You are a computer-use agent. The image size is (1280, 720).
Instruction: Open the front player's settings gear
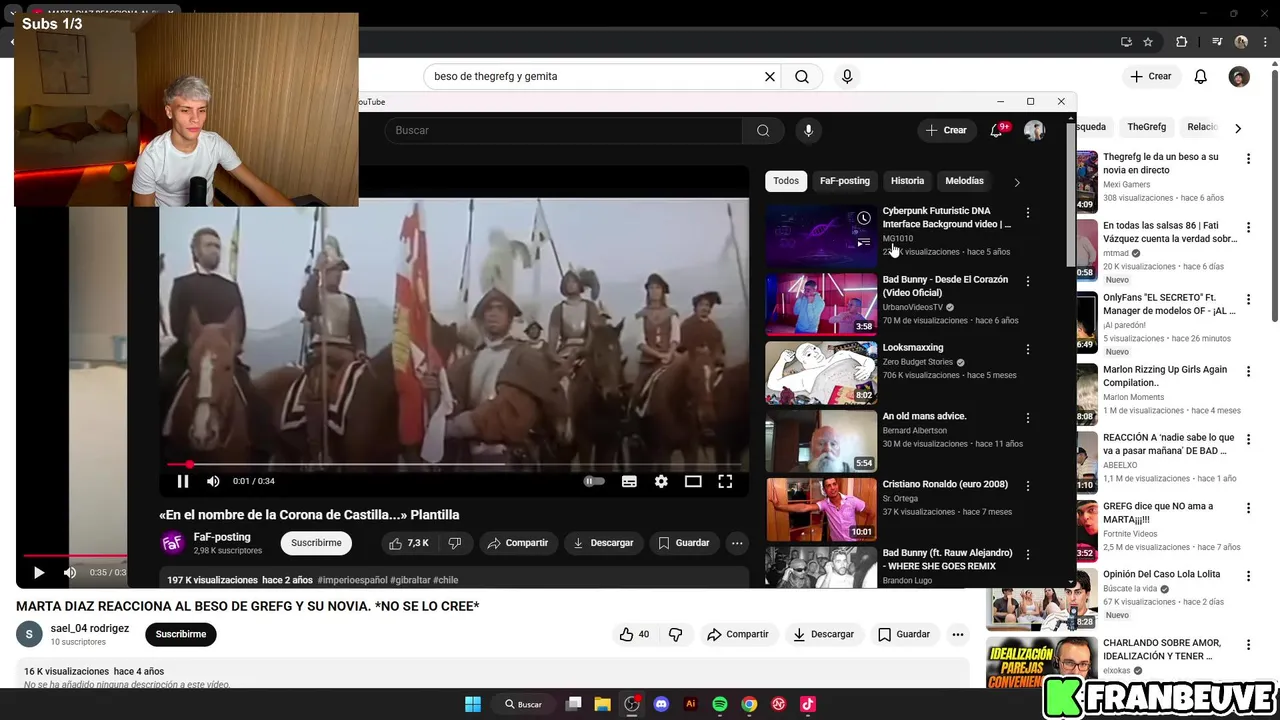click(x=661, y=481)
